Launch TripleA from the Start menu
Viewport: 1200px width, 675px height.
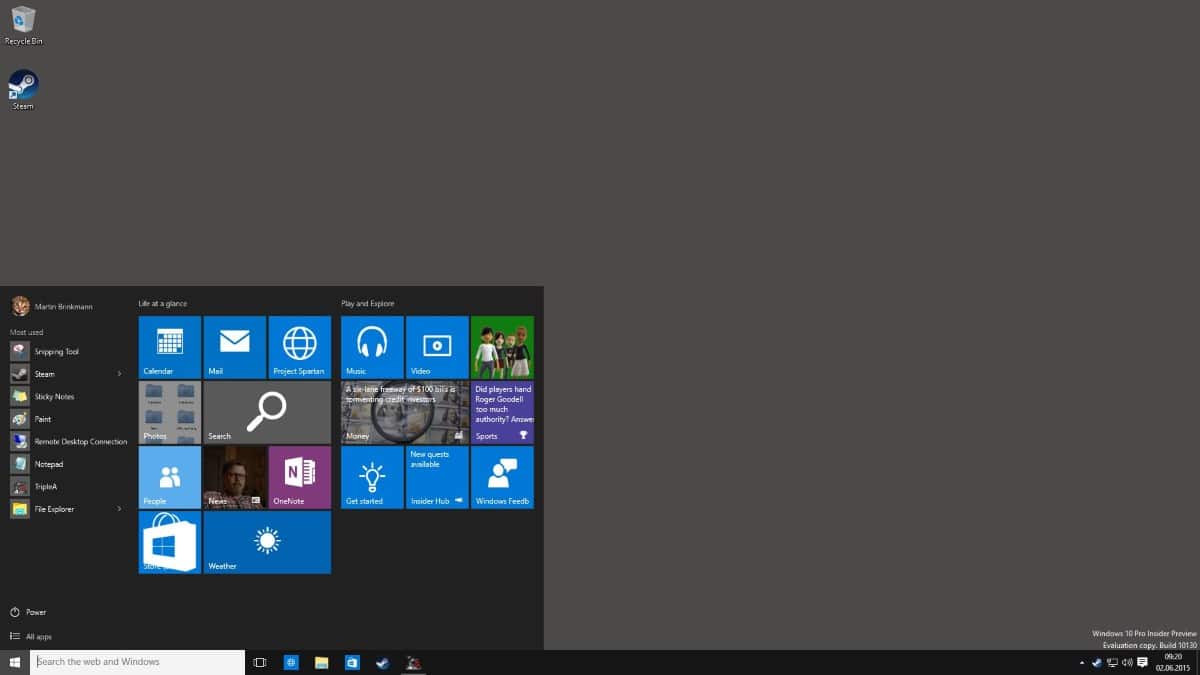(44, 486)
